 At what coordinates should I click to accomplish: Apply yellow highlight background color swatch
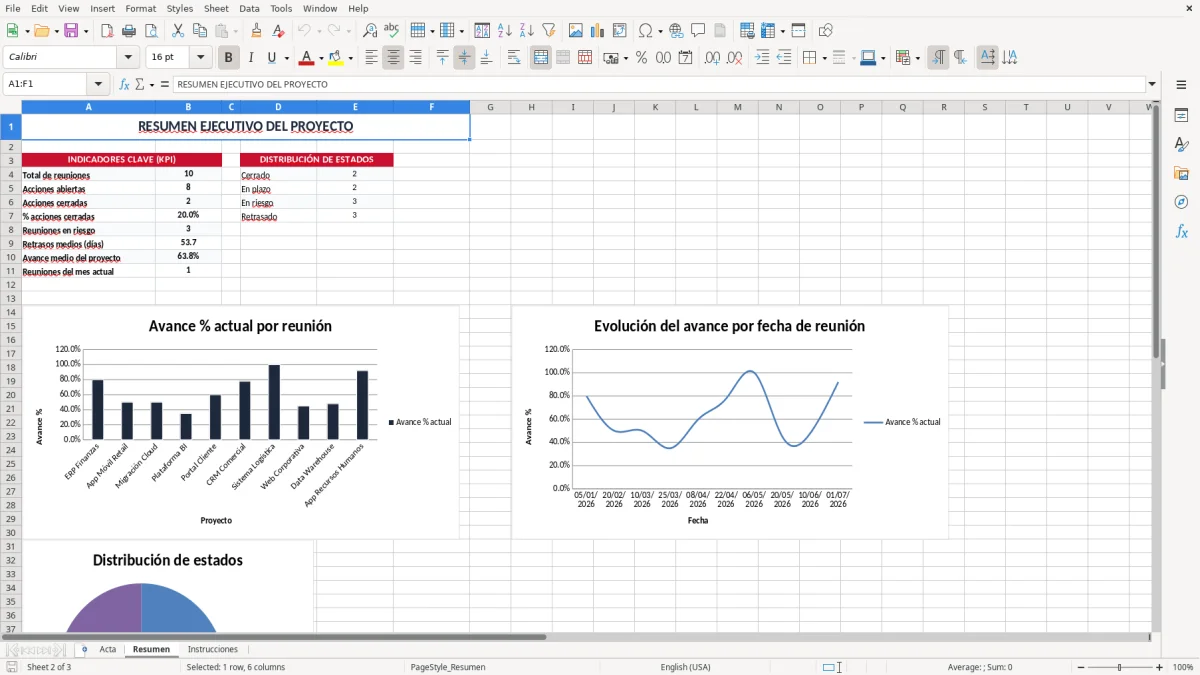tap(336, 58)
